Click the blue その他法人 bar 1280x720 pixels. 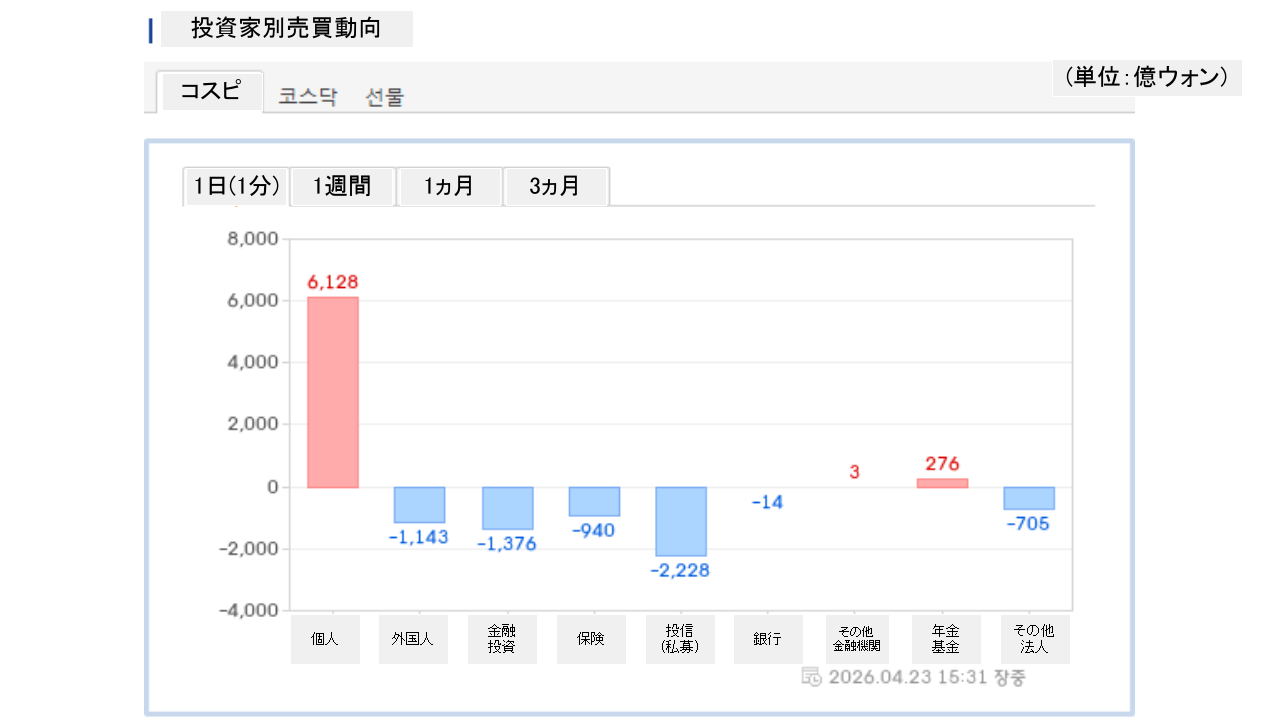1029,498
